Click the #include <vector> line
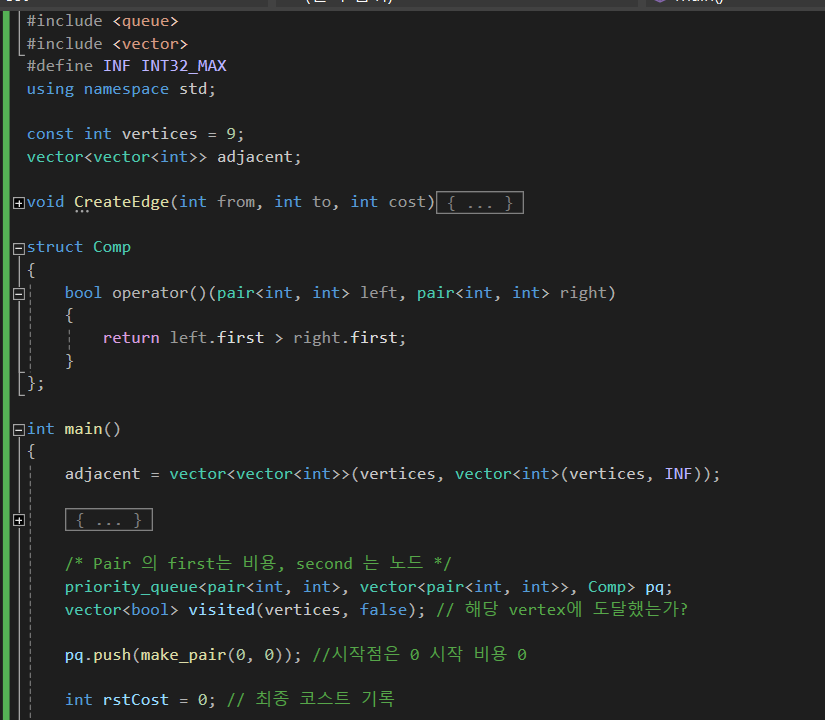Screen dimensions: 825x720 pyautogui.click(x=107, y=44)
